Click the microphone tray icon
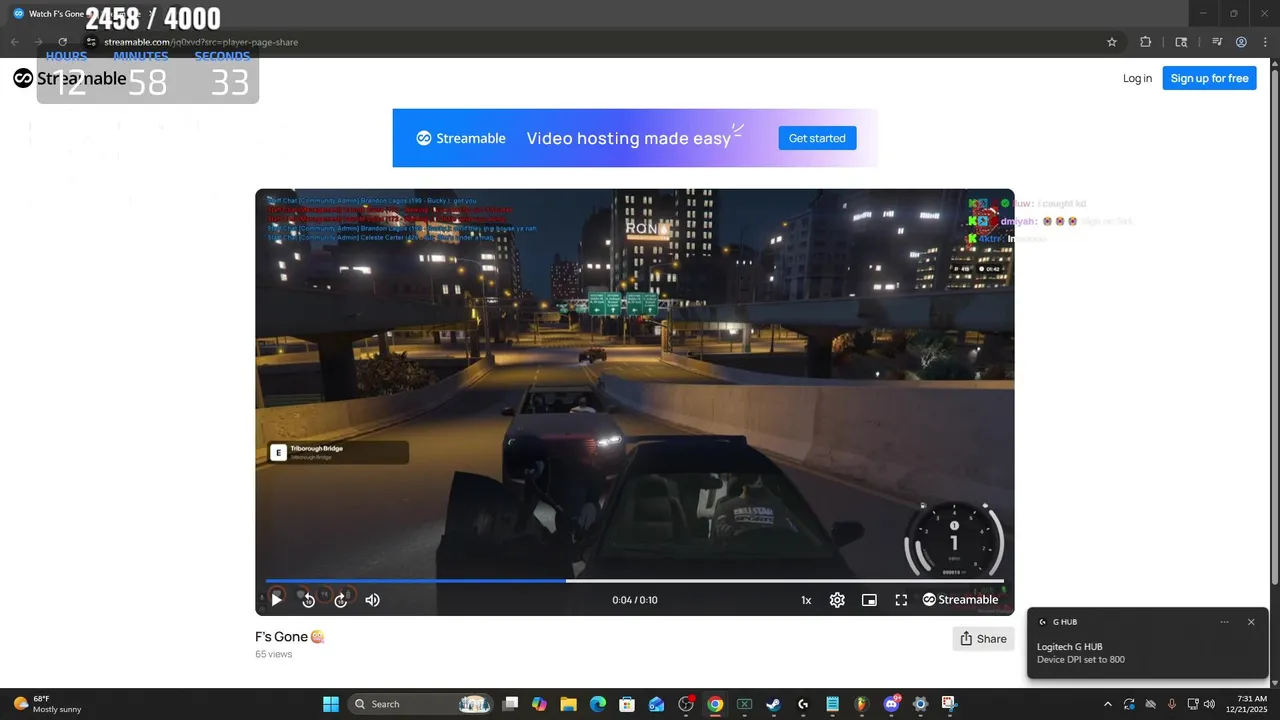 1172,704
